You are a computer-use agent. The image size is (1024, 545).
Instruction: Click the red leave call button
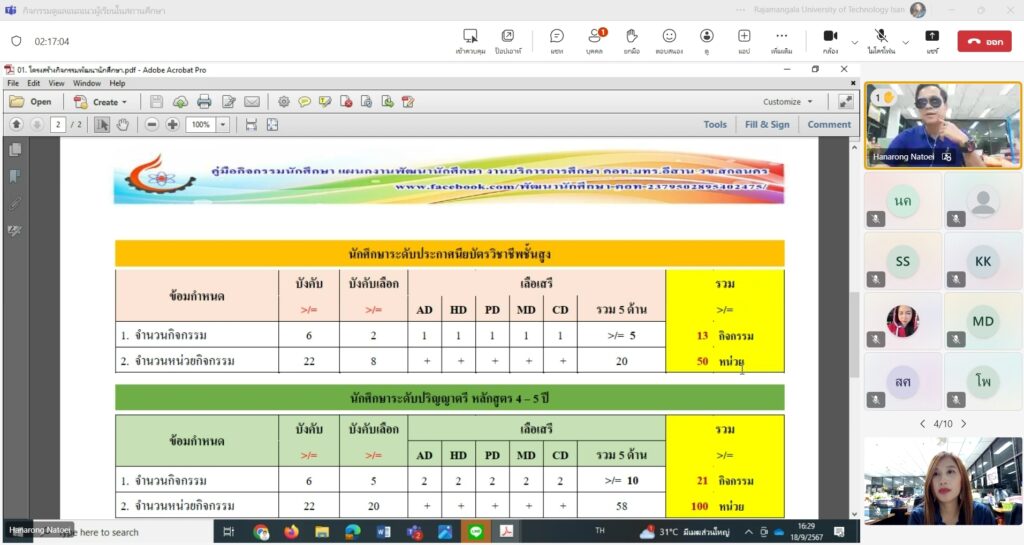pos(984,41)
